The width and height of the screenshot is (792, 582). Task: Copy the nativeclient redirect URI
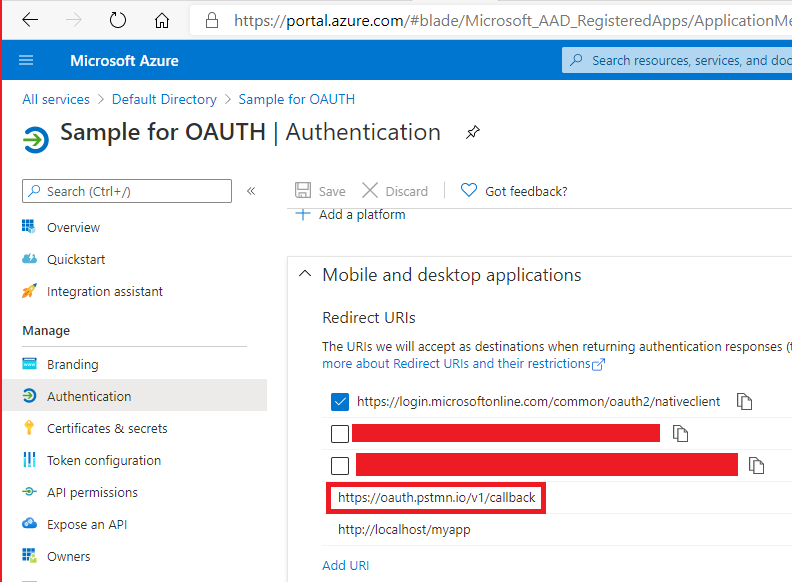[x=744, y=402]
